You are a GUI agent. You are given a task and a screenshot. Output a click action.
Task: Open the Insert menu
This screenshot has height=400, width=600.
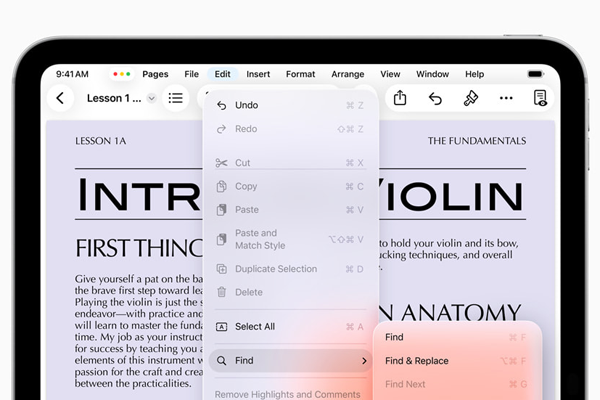coord(258,74)
